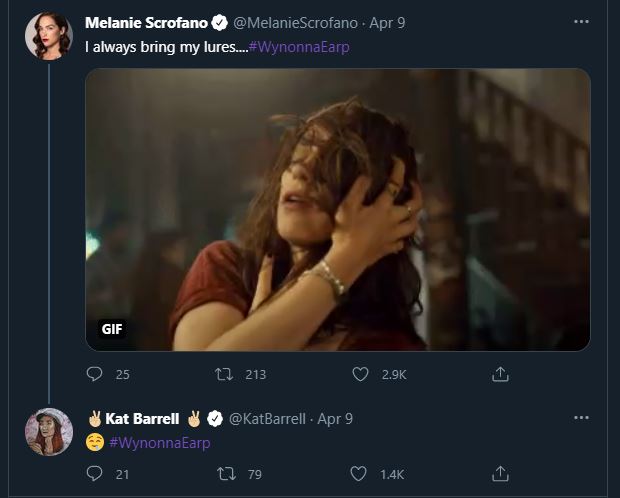Retweet Melanie Scrofano's tweet
Image resolution: width=620 pixels, height=498 pixels.
click(x=226, y=374)
